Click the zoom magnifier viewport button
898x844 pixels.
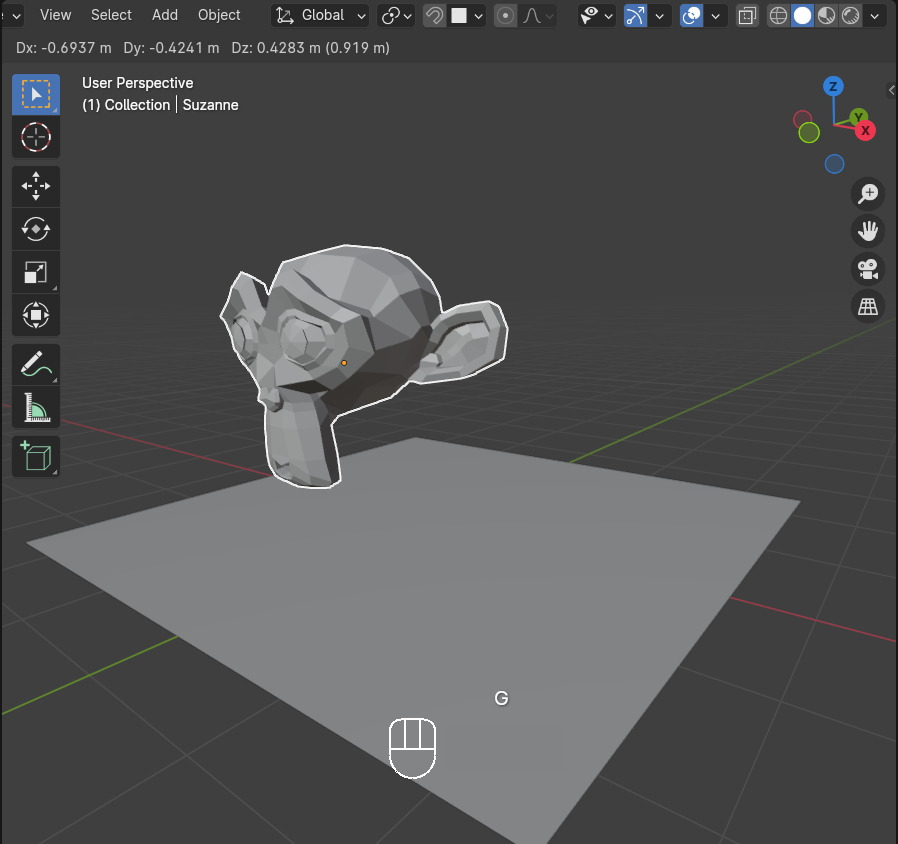868,194
